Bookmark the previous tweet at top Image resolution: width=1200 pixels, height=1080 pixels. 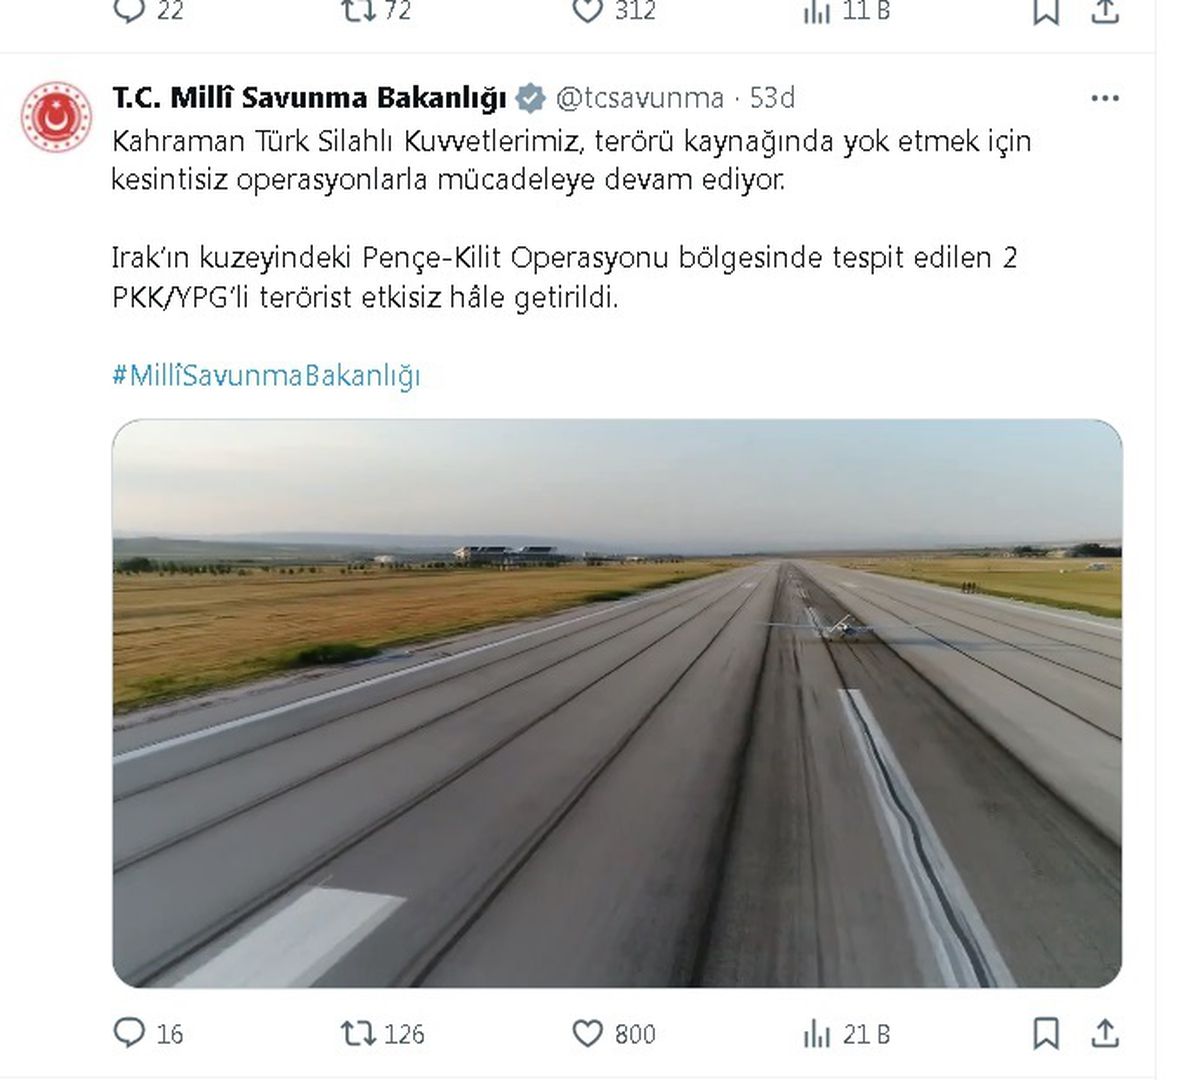[1045, 10]
